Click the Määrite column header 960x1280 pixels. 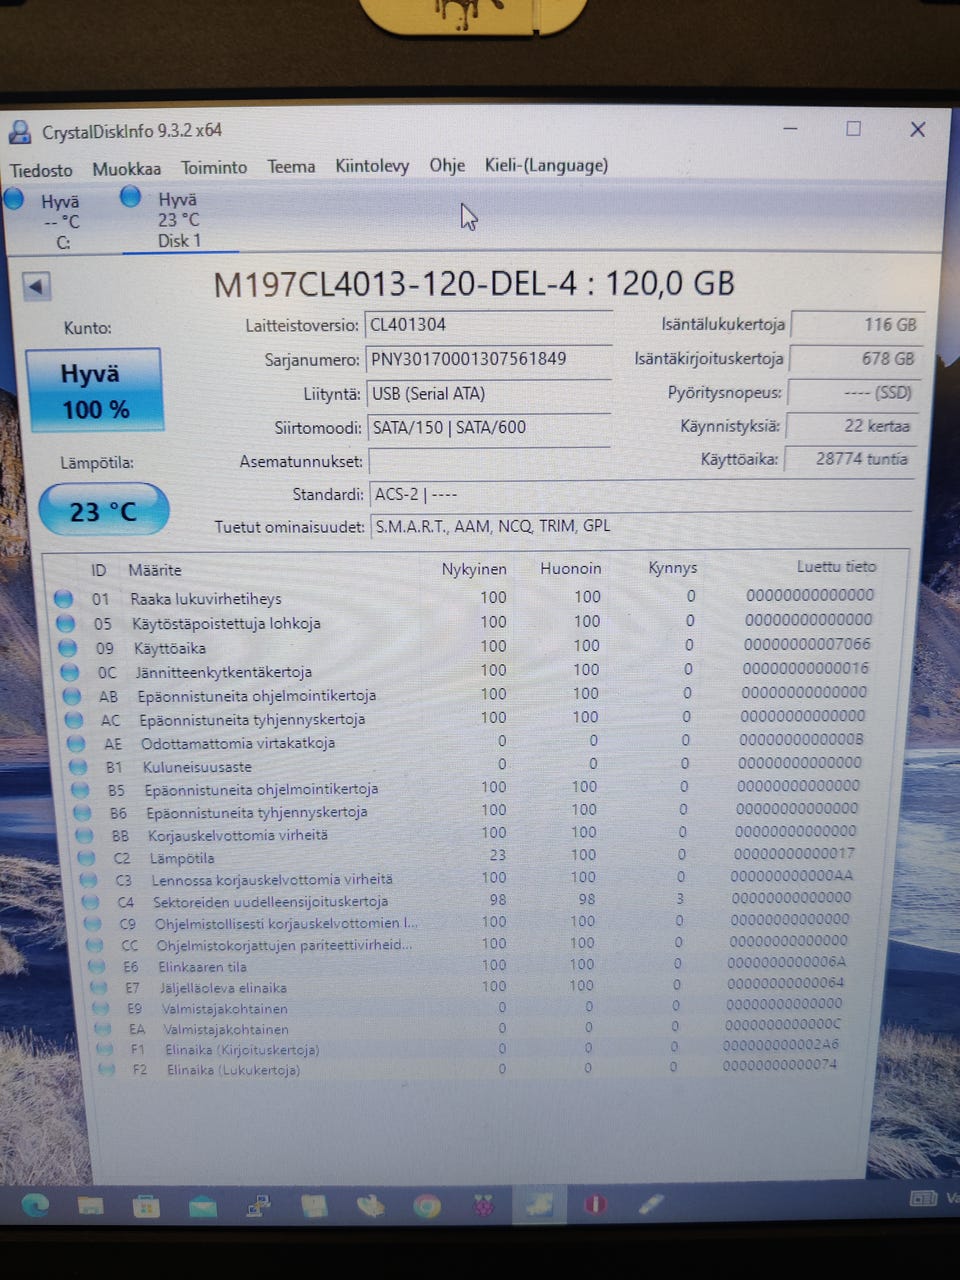click(155, 570)
